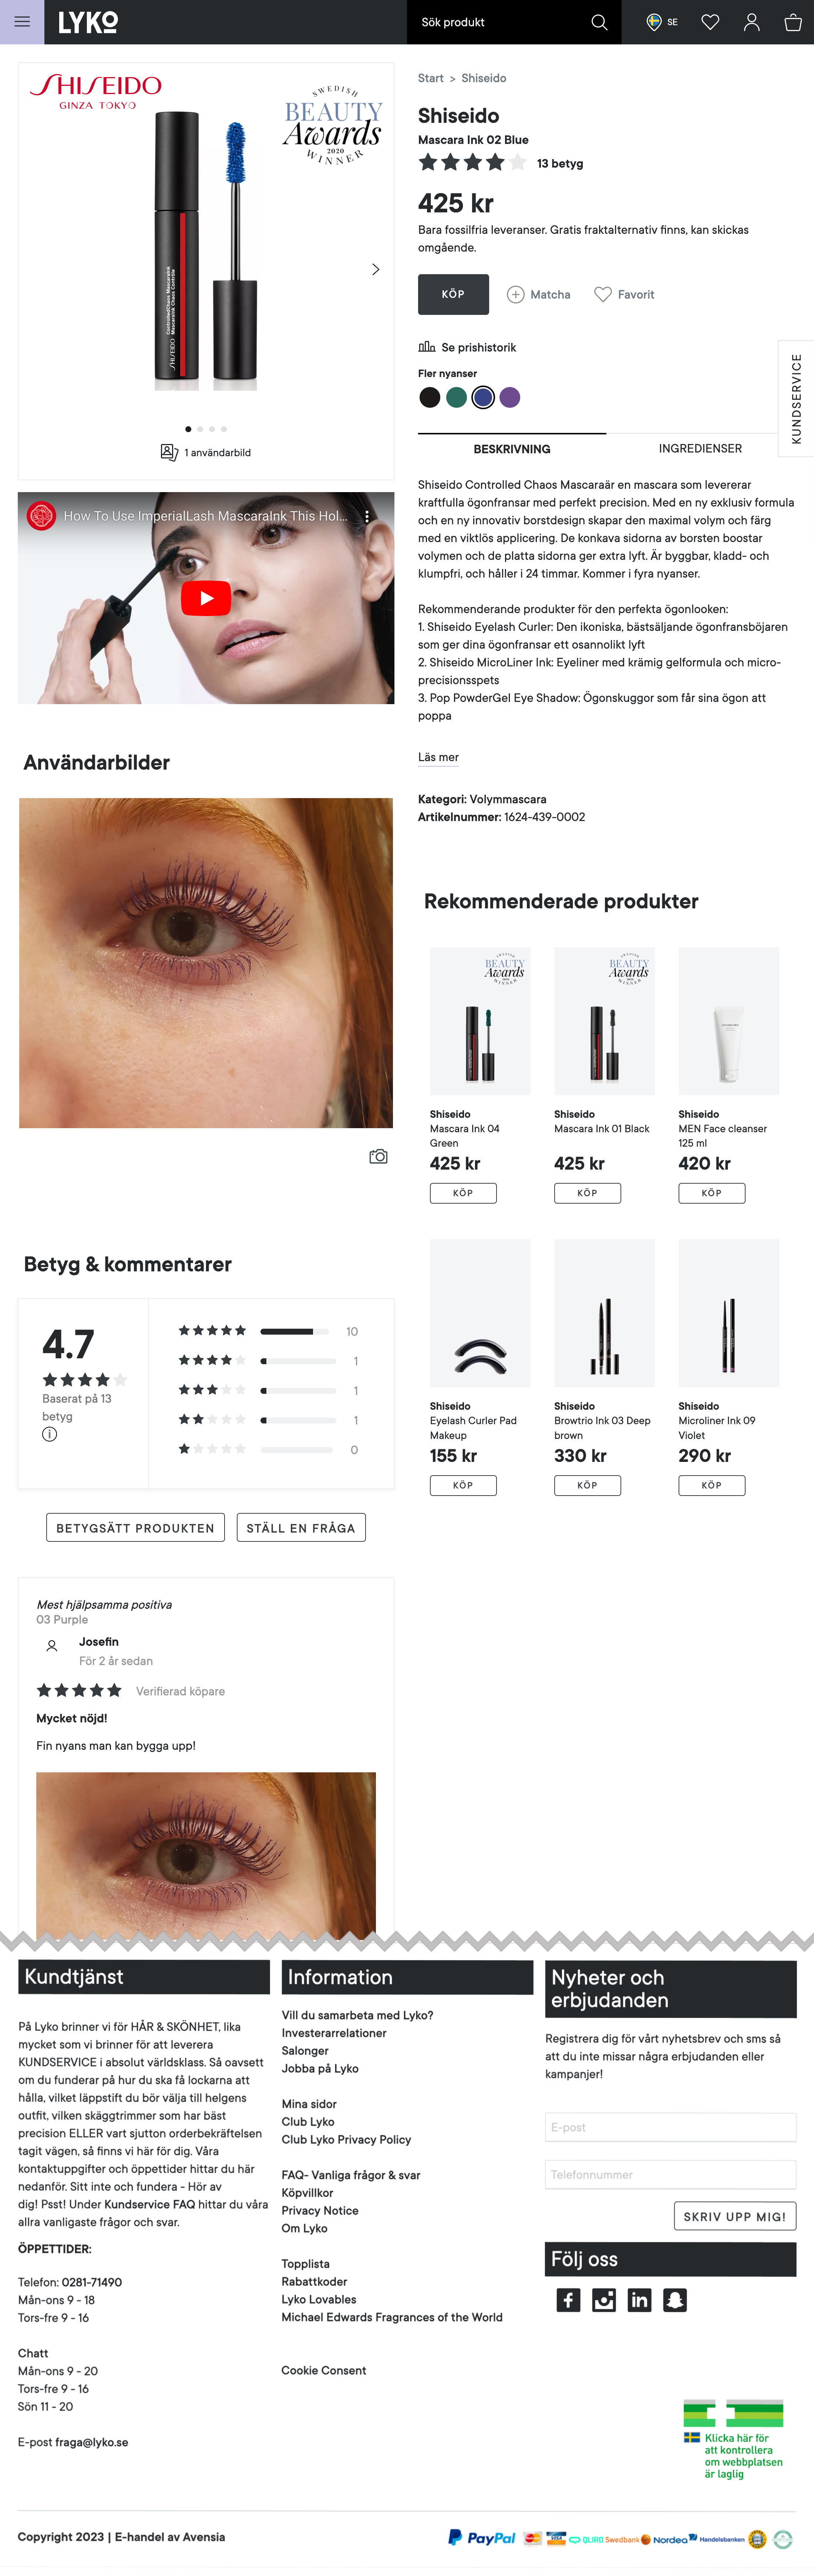This screenshot has height=2576, width=814.
Task: Open the shopping bag icon
Action: tap(793, 22)
